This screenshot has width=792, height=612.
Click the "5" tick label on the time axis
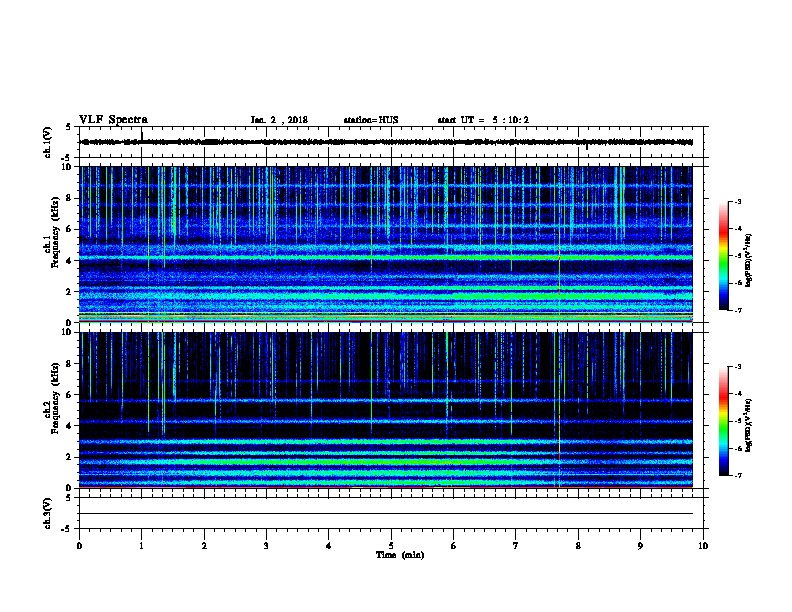coord(391,546)
